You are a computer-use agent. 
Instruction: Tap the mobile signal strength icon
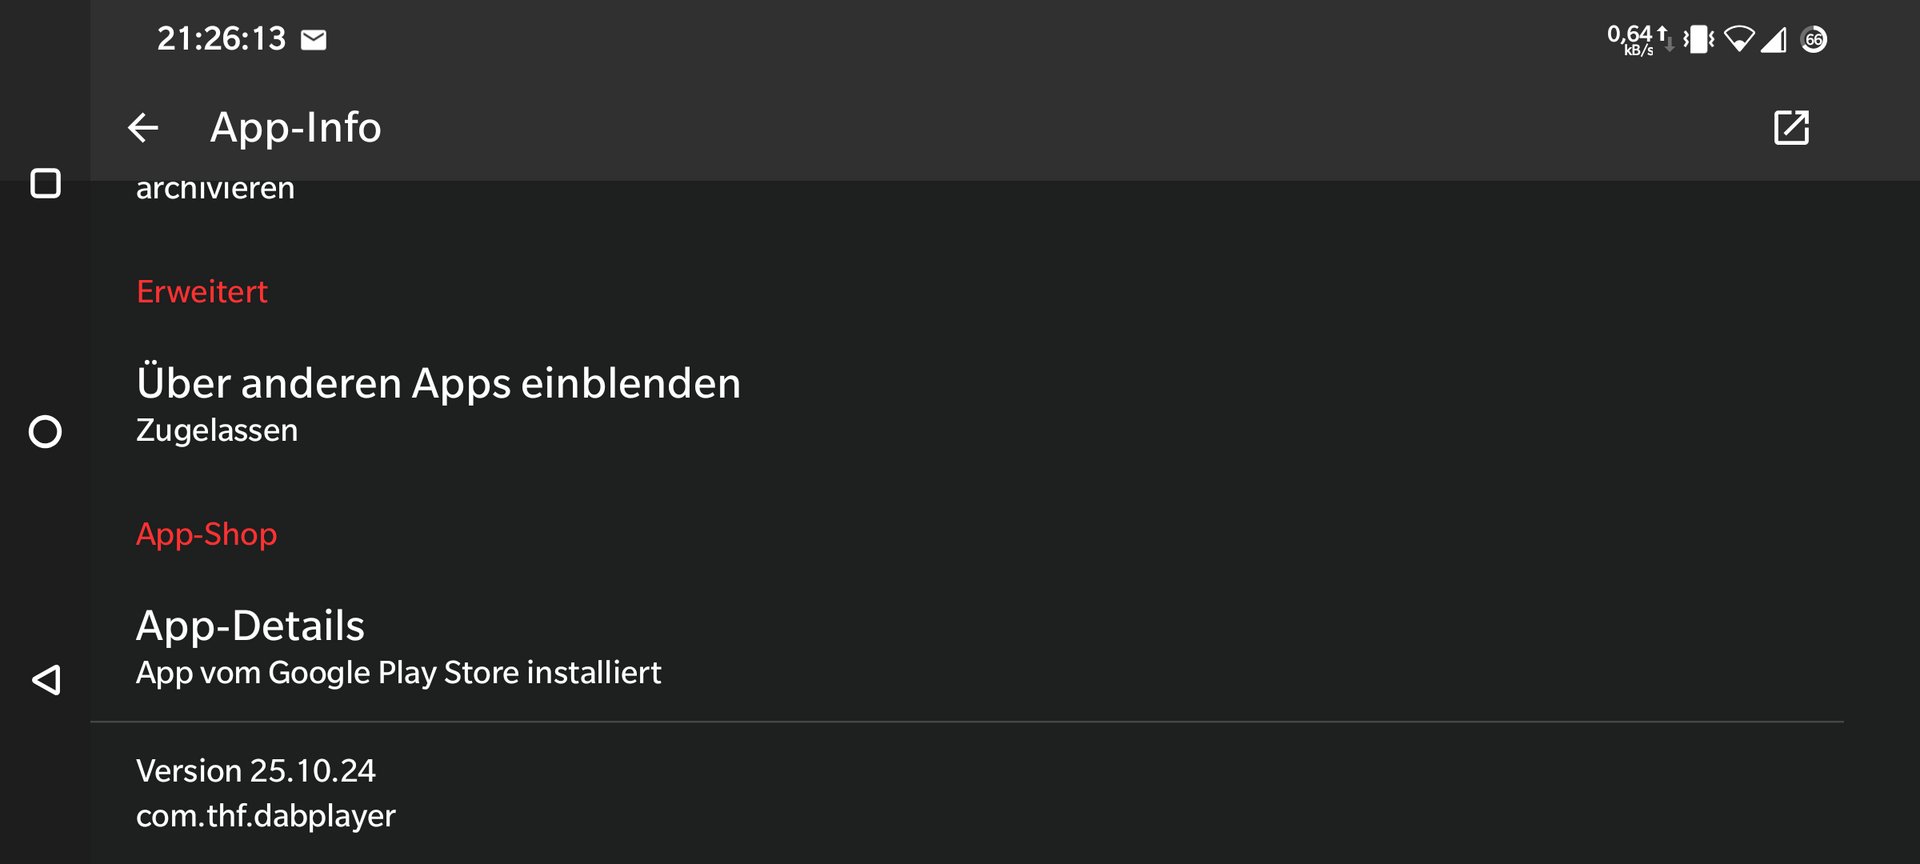tap(1774, 40)
